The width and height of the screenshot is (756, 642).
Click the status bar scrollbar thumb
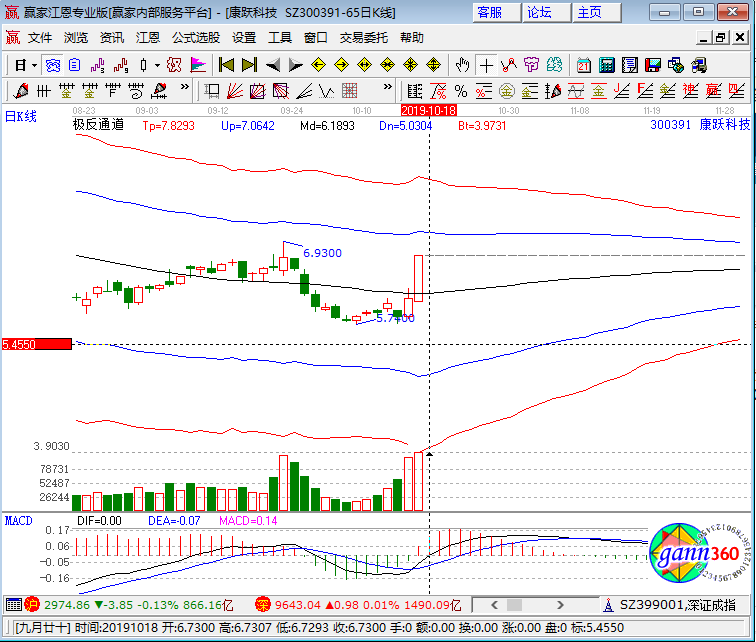(514, 604)
